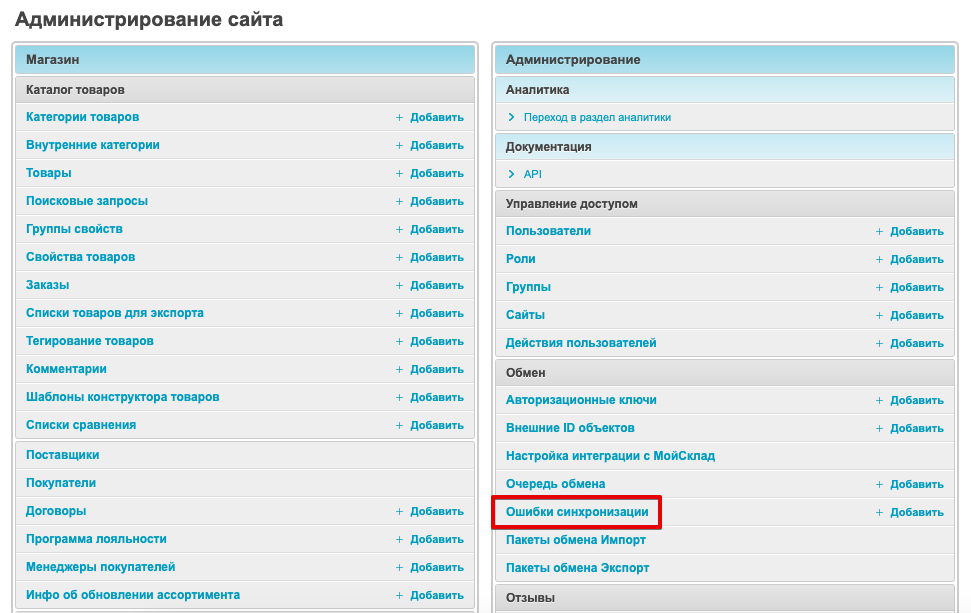Click the chevron before Переход в раздел аналитики
The image size is (971, 613).
512,117
